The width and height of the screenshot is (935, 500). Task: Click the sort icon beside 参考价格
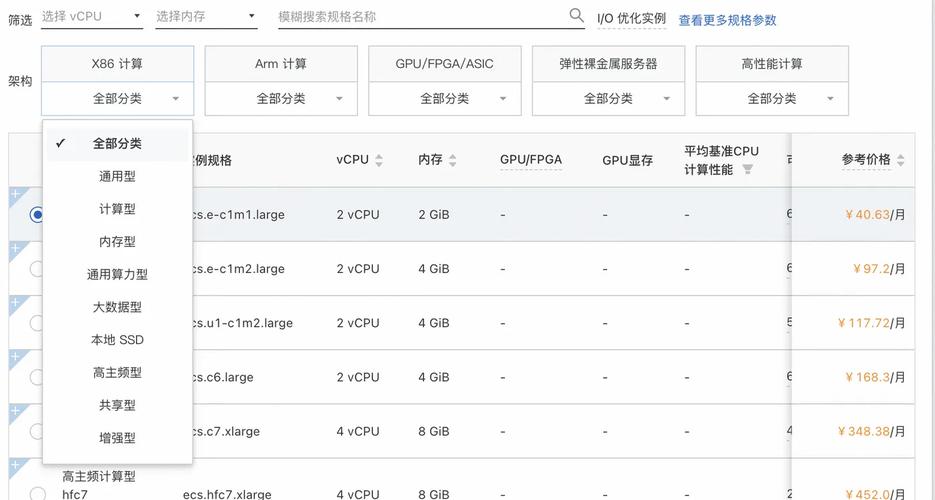pos(900,160)
